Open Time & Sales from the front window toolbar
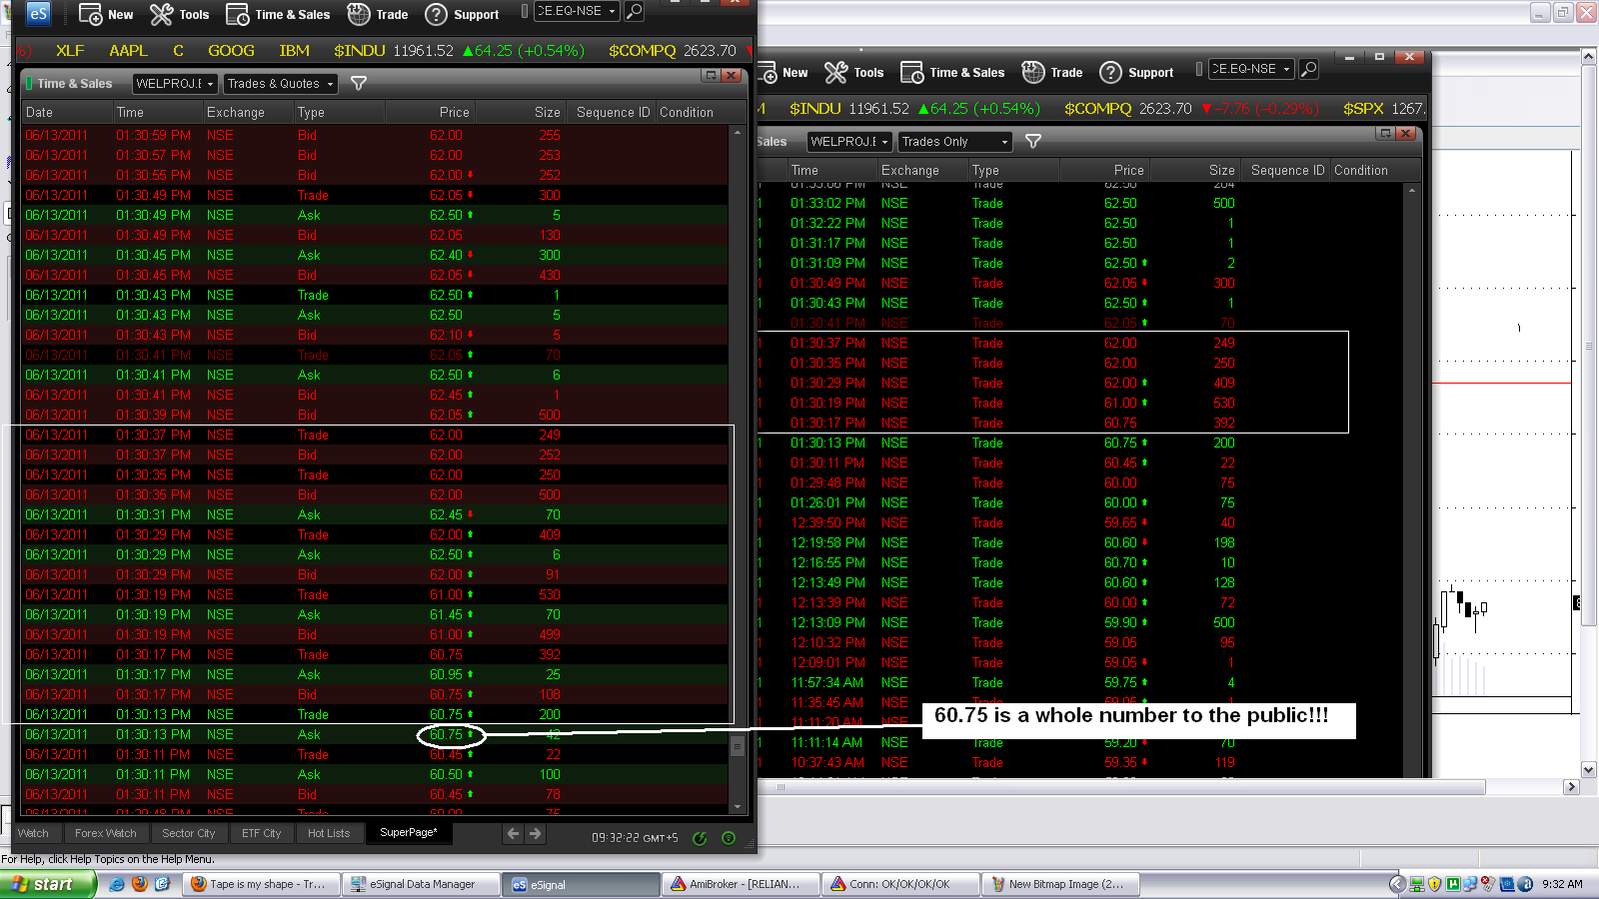This screenshot has height=899, width=1599. pyautogui.click(x=278, y=15)
